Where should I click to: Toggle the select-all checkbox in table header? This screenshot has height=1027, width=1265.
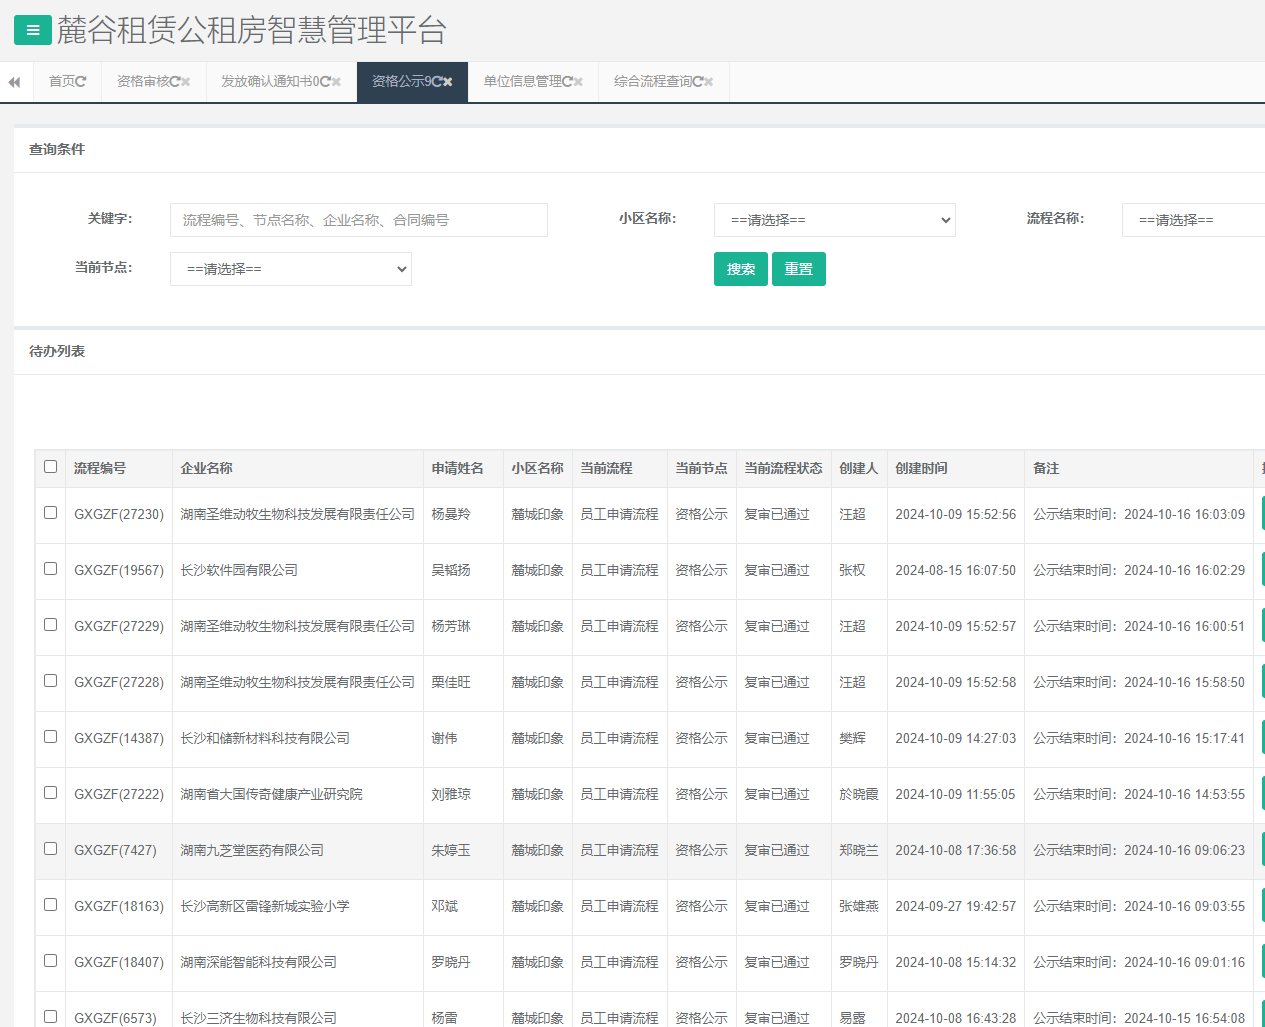pos(51,467)
